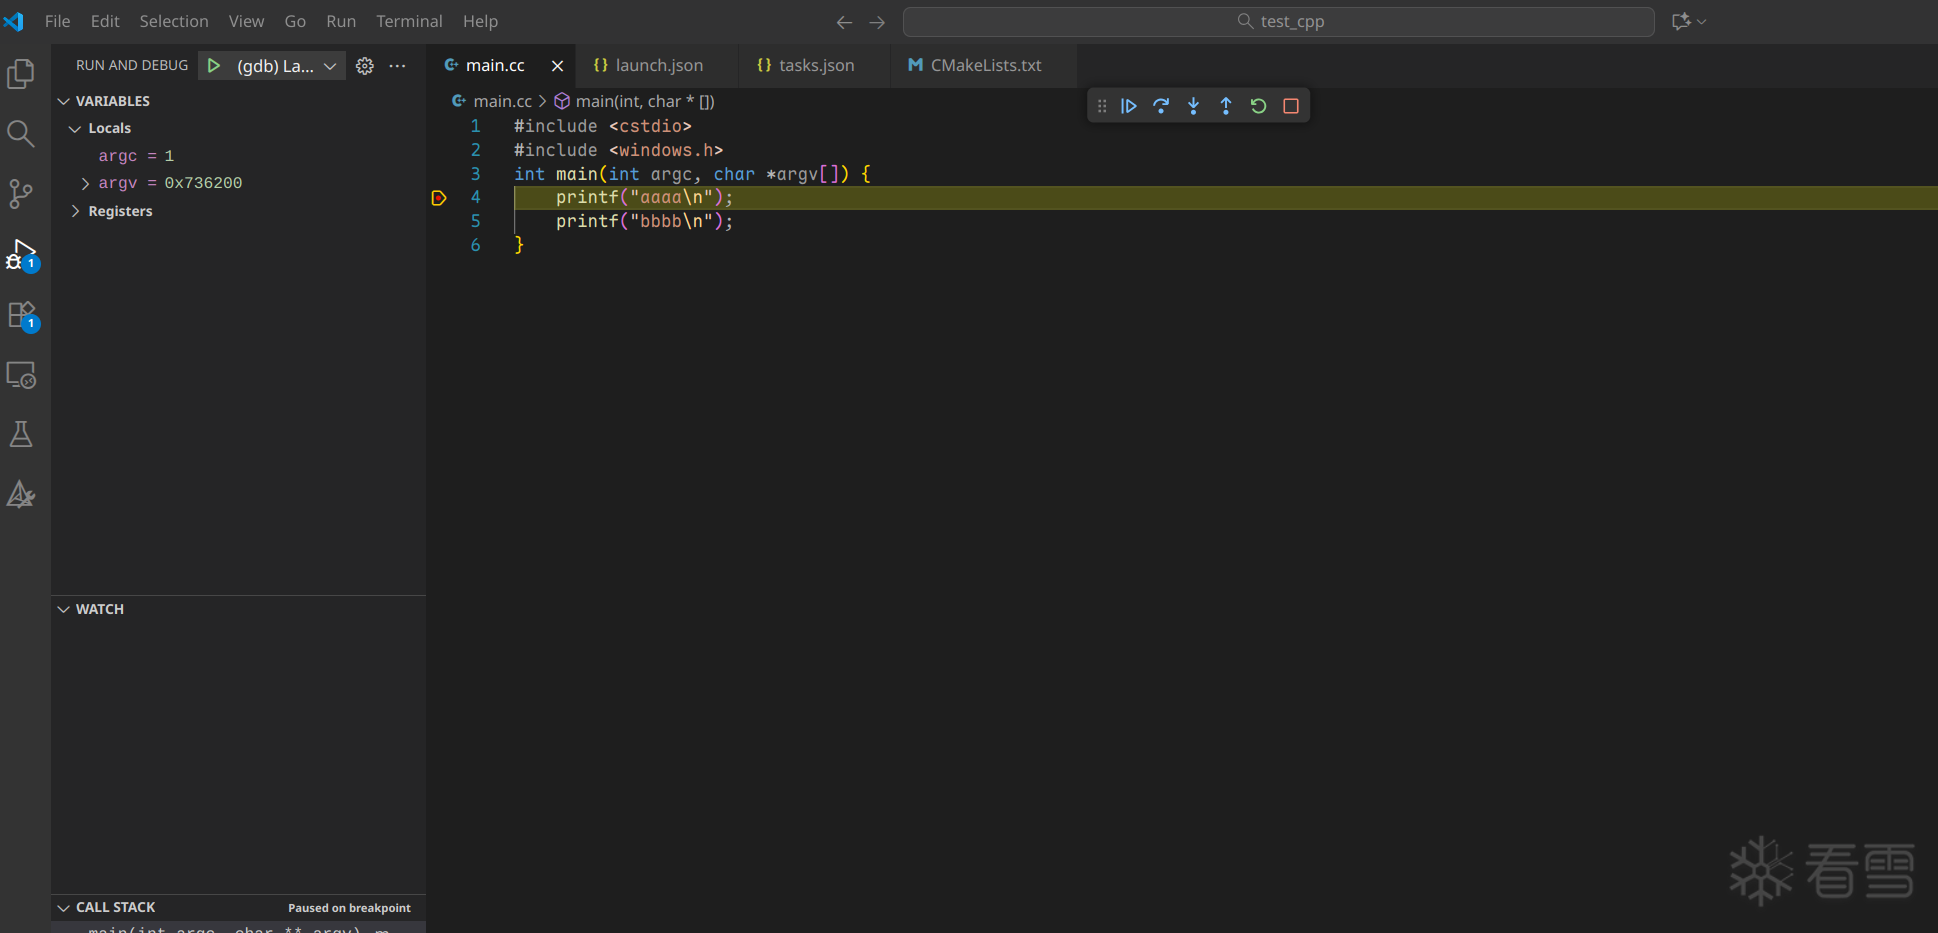Open the Remote Explorer view

(x=21, y=375)
